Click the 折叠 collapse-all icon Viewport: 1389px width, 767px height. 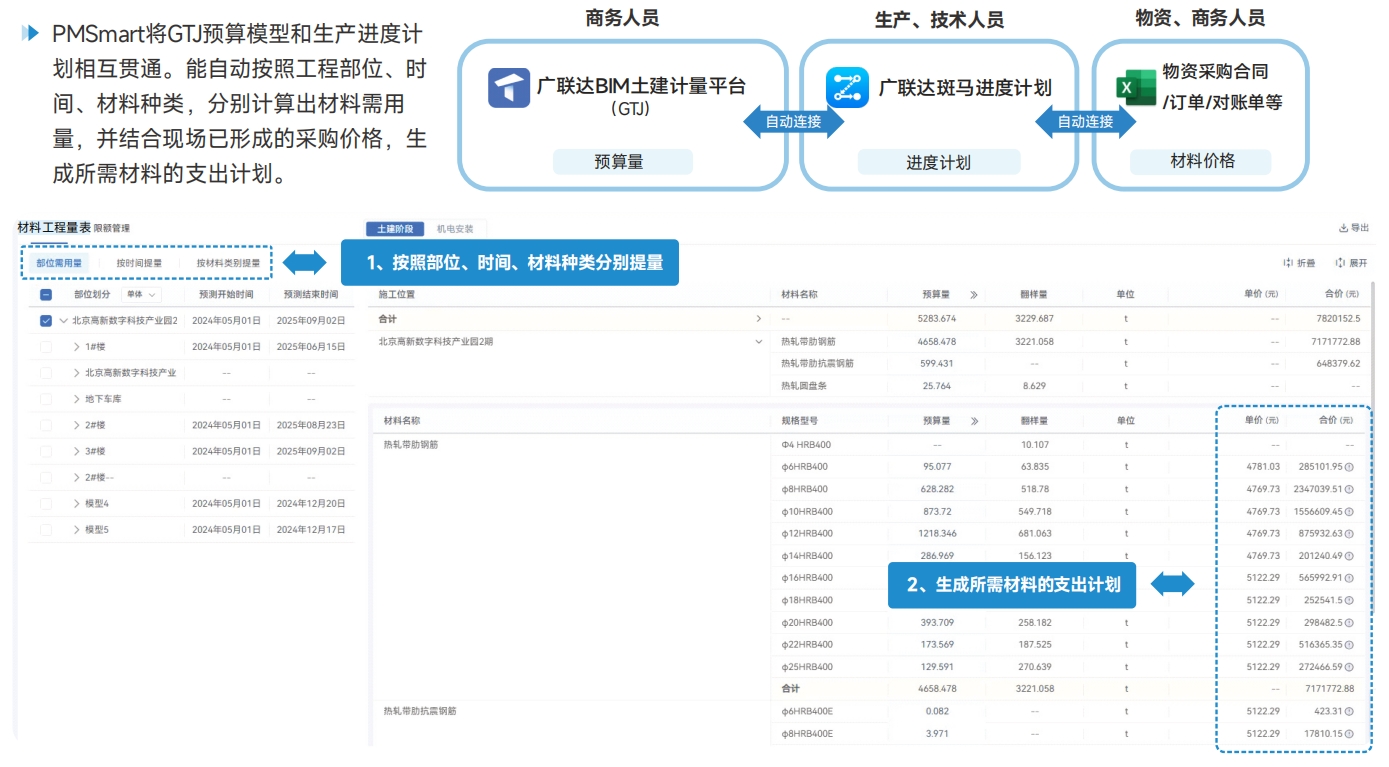tap(1288, 263)
